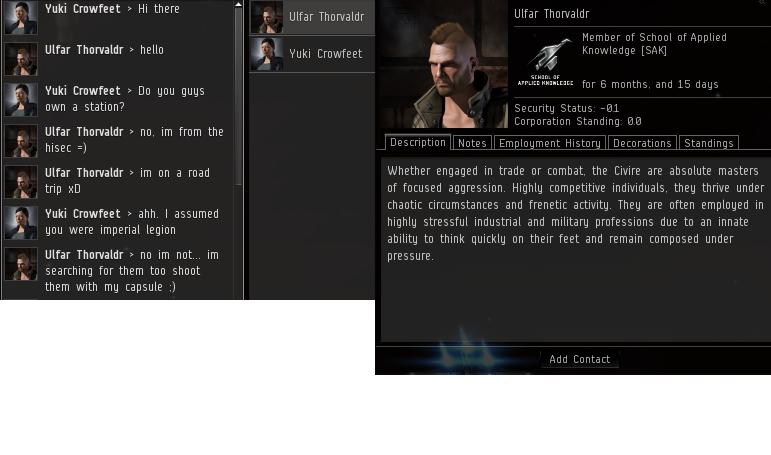Select the Decorations tab

click(x=642, y=143)
